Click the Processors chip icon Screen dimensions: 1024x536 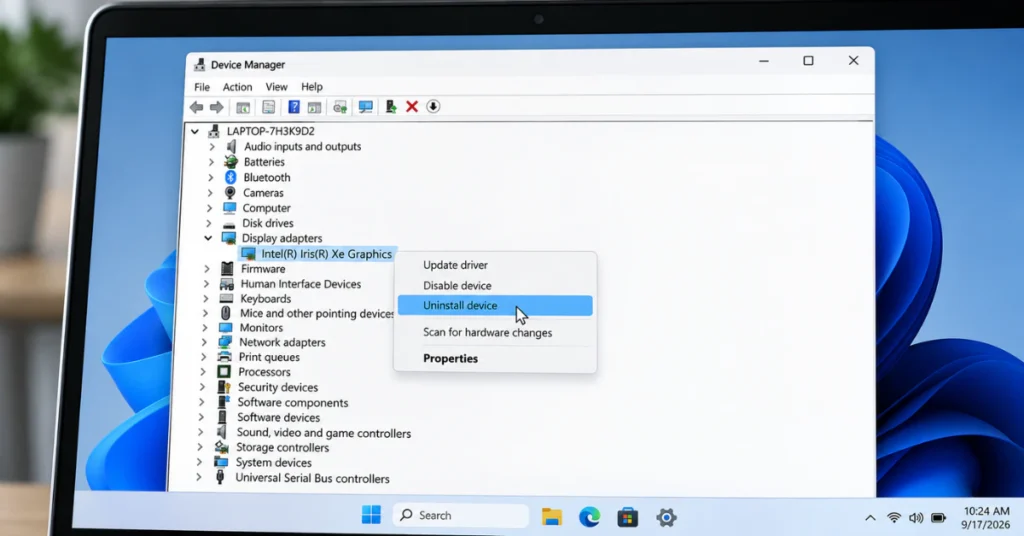(224, 371)
